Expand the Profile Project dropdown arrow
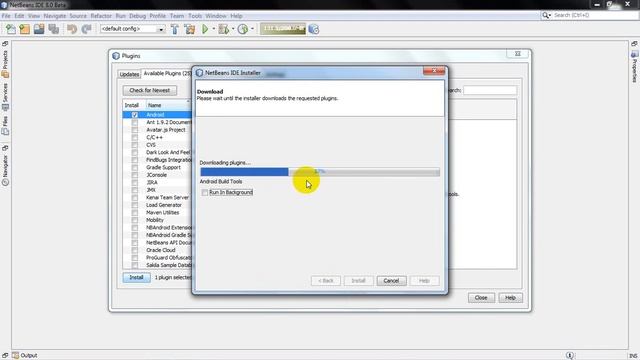This screenshot has width=640, height=360. pyautogui.click(x=252, y=29)
